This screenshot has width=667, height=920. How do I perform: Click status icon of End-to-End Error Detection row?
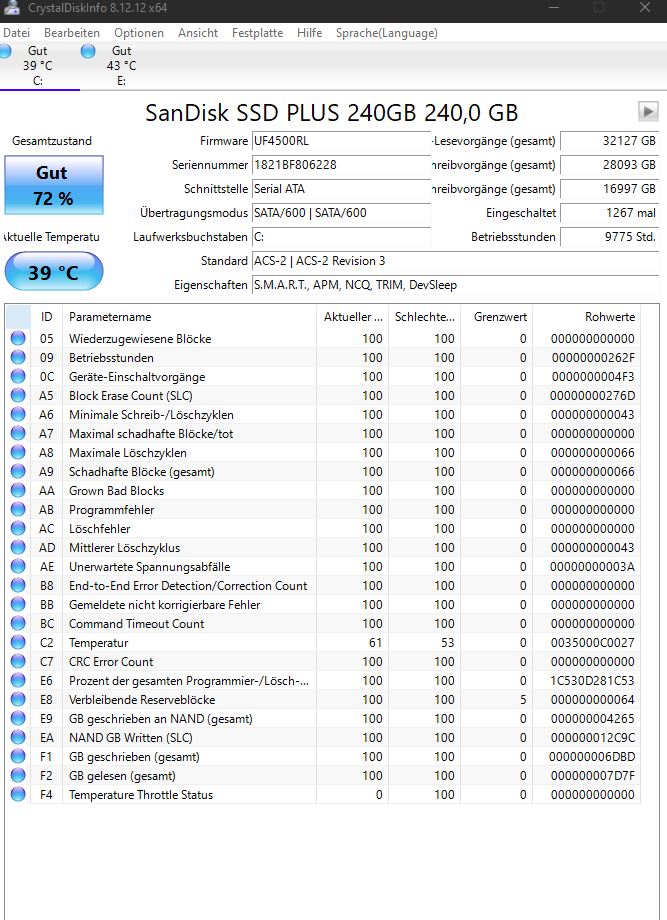pos(18,585)
